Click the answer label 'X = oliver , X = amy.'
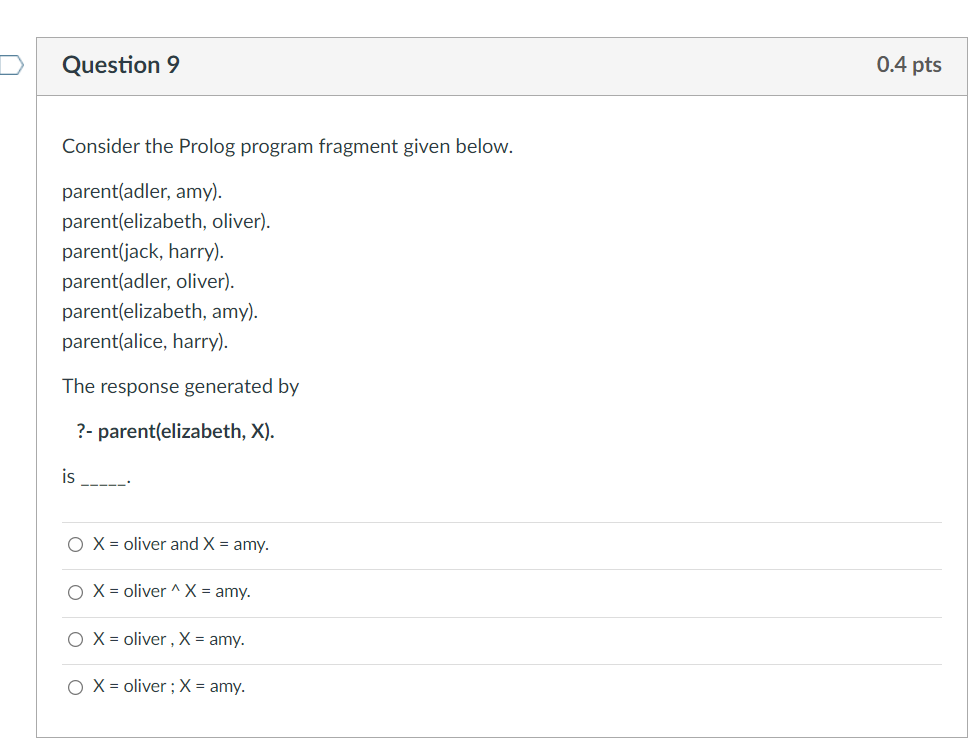Image resolution: width=975 pixels, height=748 pixels. [x=169, y=639]
